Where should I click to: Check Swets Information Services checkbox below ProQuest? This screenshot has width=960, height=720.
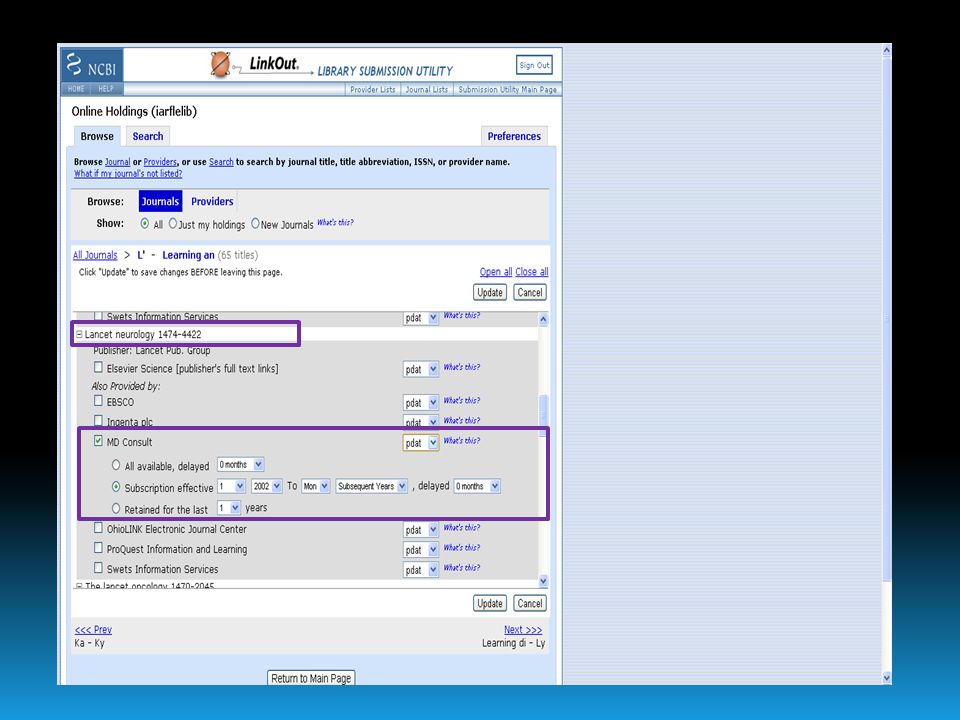(98, 568)
